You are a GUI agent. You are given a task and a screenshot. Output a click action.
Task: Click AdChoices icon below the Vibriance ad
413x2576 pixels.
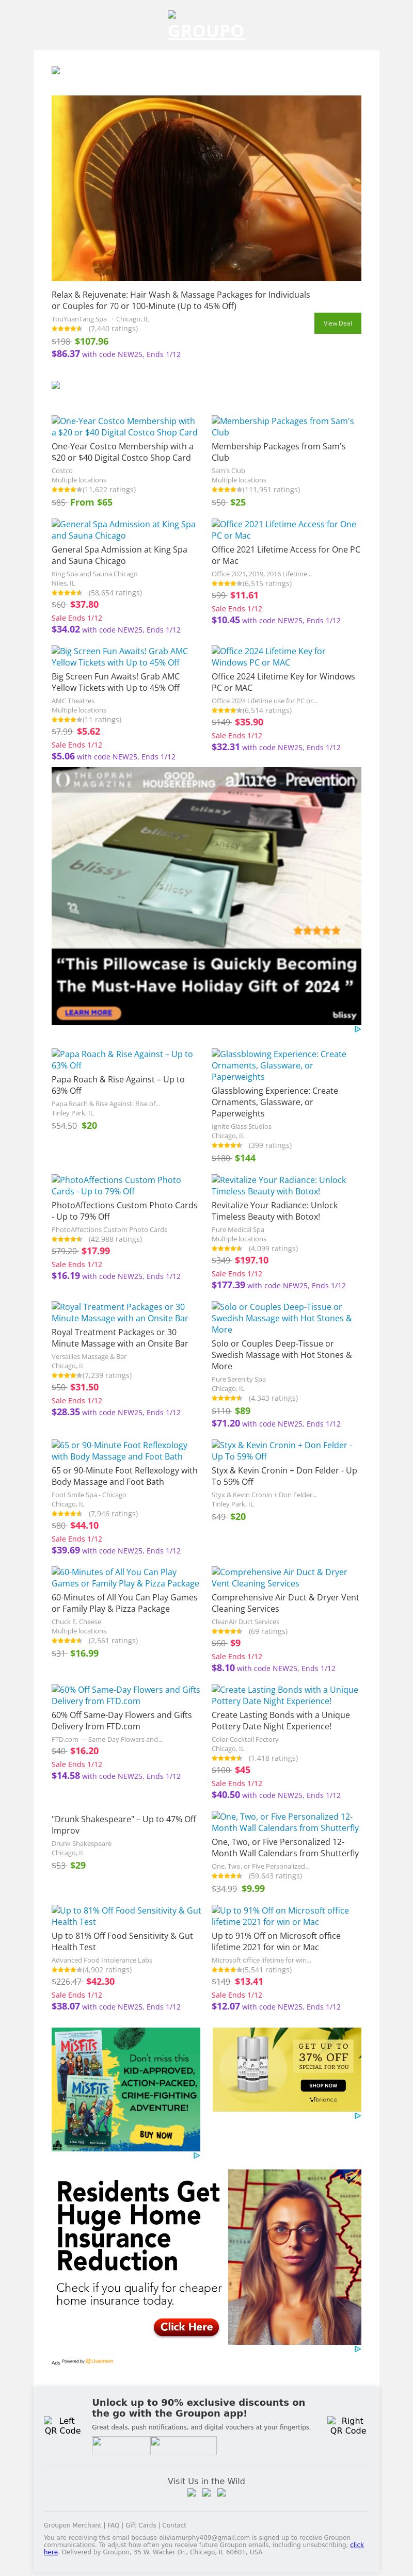click(x=357, y=2116)
